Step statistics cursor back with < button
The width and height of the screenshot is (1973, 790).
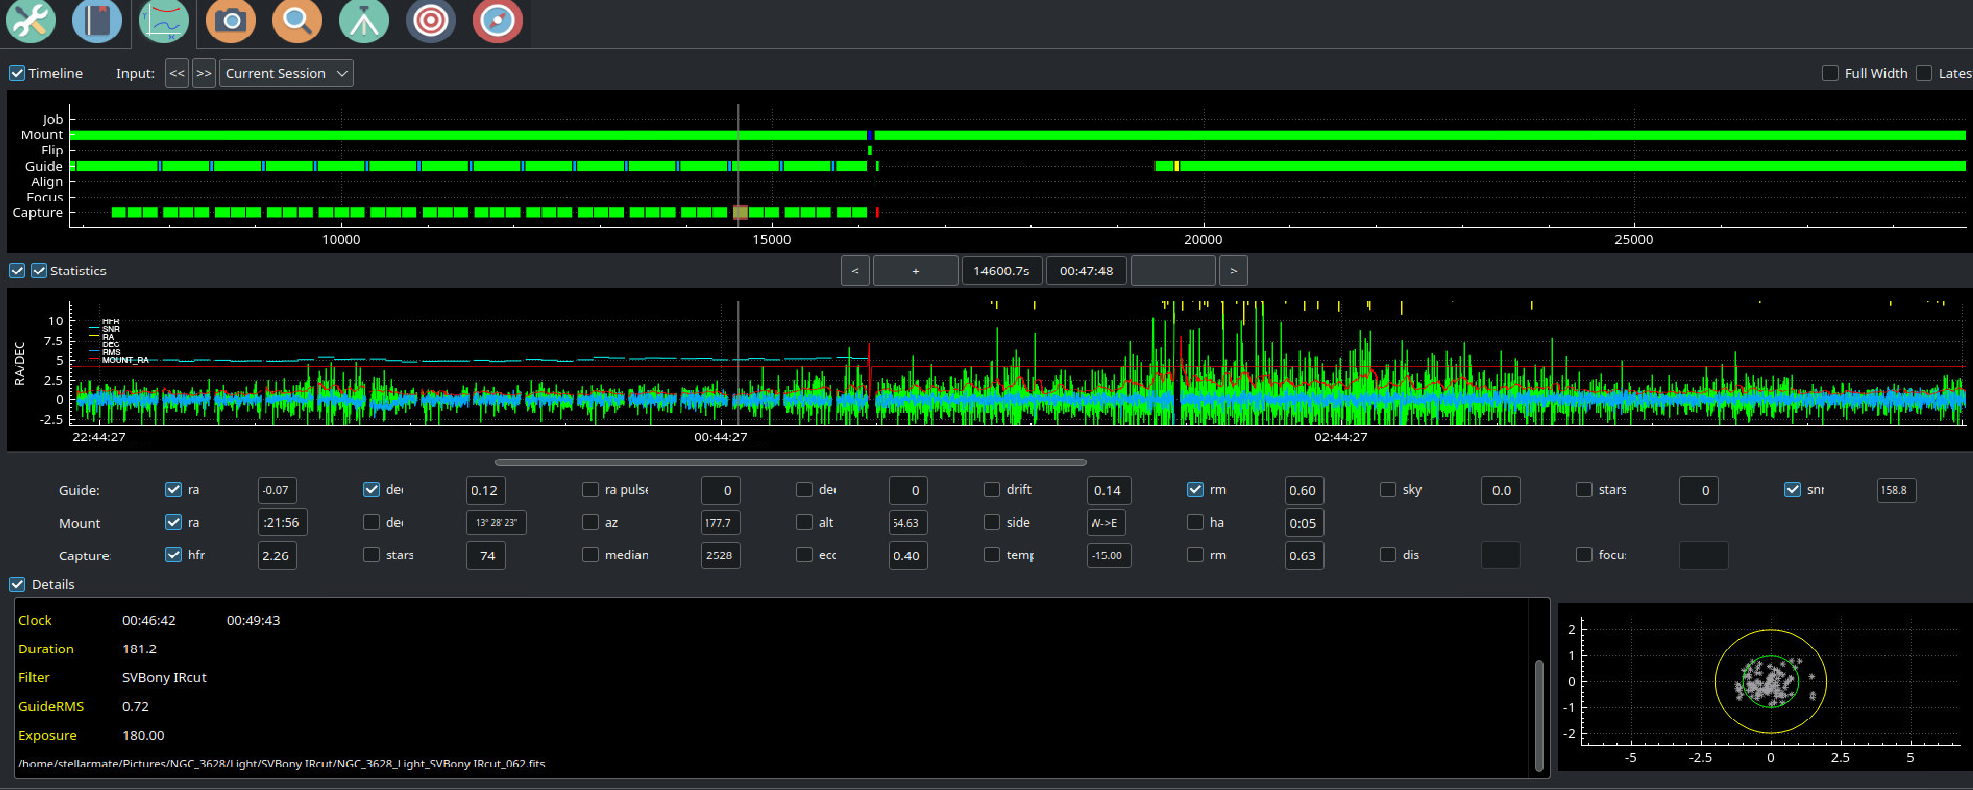click(x=855, y=271)
